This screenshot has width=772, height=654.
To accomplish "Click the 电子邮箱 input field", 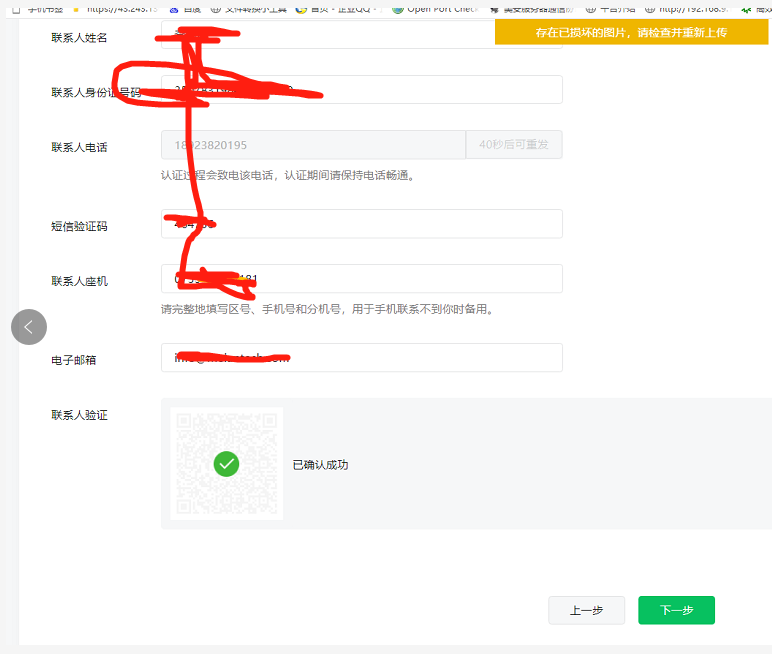I will (x=362, y=358).
